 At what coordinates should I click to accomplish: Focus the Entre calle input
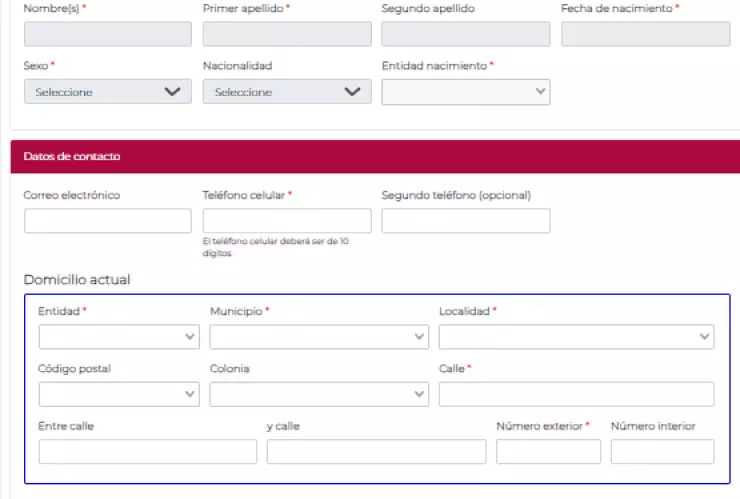click(x=147, y=452)
